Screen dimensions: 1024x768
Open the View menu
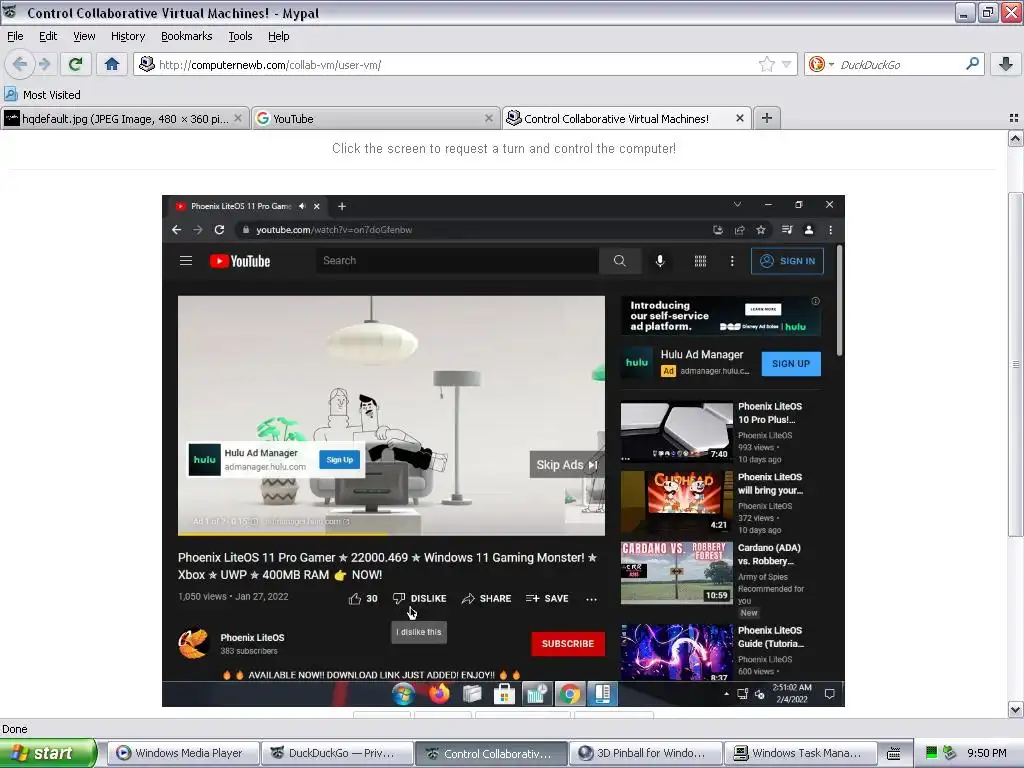[84, 36]
